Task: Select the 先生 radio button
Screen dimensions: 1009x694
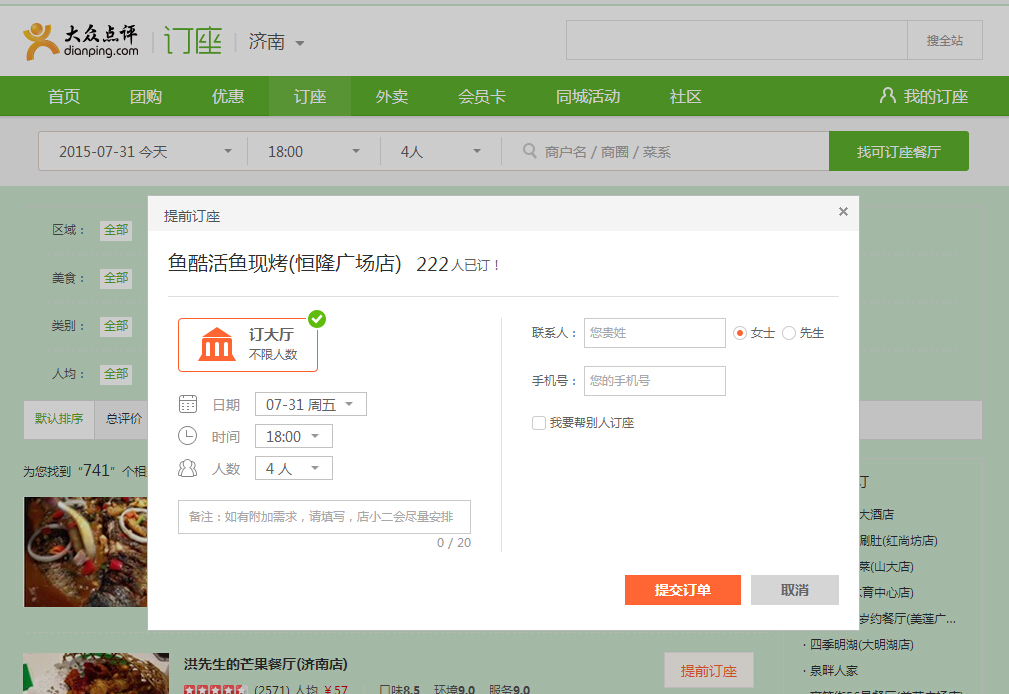Action: tap(789, 333)
